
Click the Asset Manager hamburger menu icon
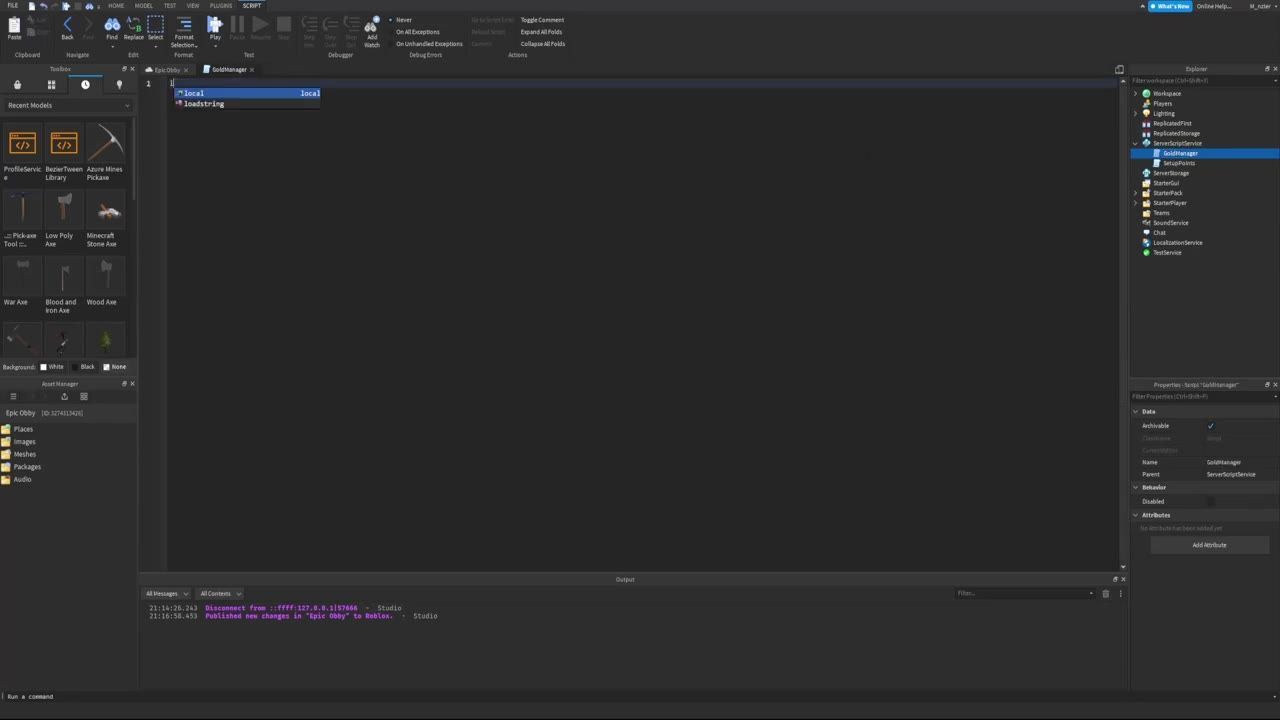pos(13,396)
